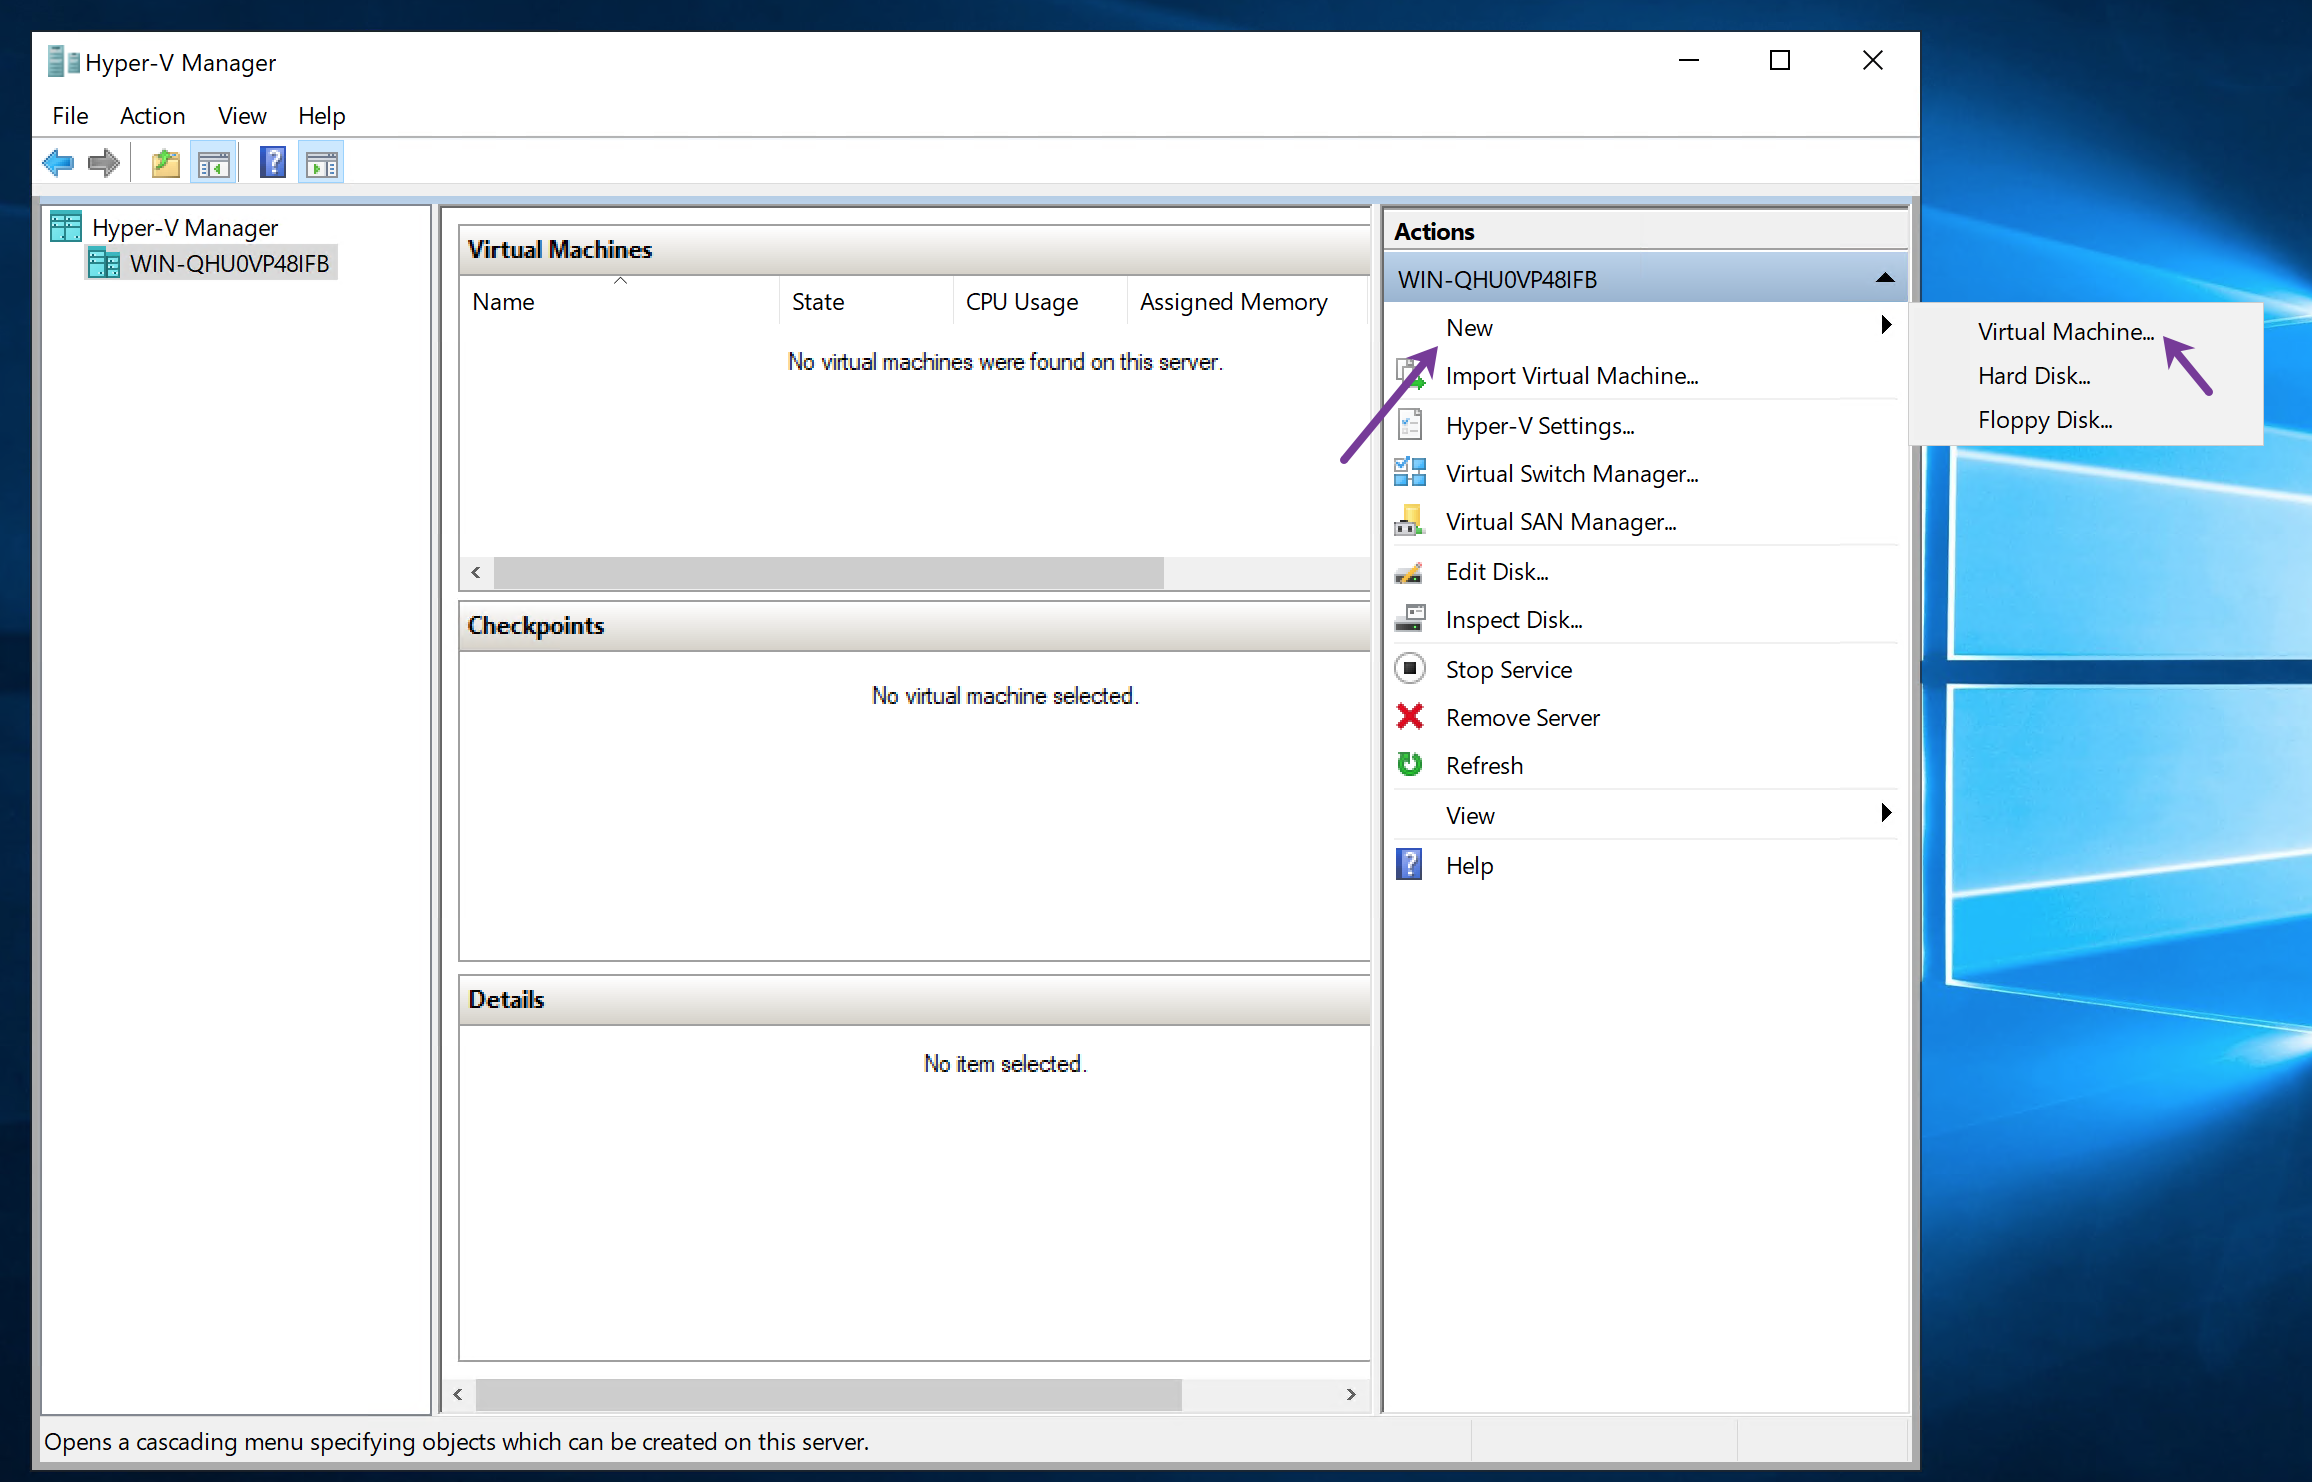Viewport: 2312px width, 1482px height.
Task: Click the Virtual Switch Manager icon
Action: pyautogui.click(x=1410, y=473)
